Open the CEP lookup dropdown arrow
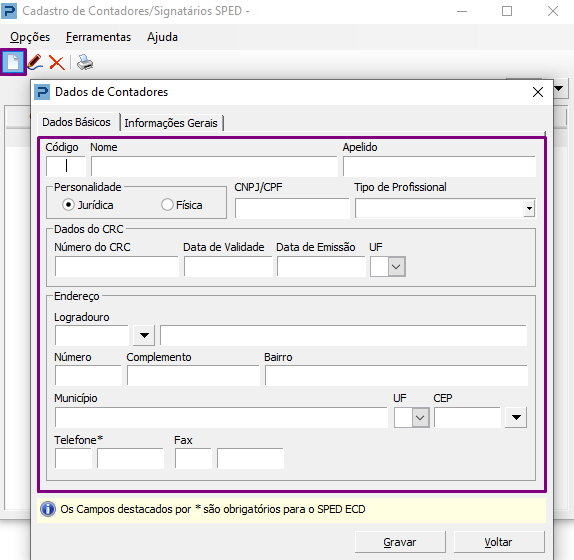574x560 pixels. (516, 417)
